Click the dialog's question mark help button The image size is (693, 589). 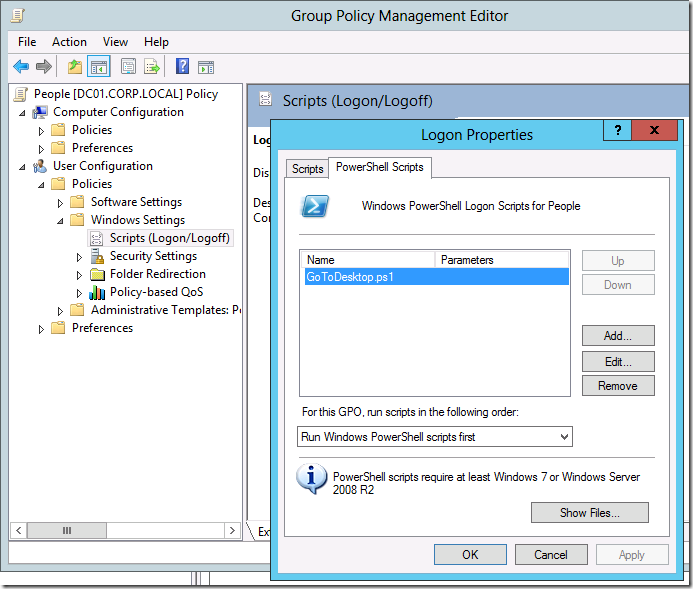coord(618,132)
